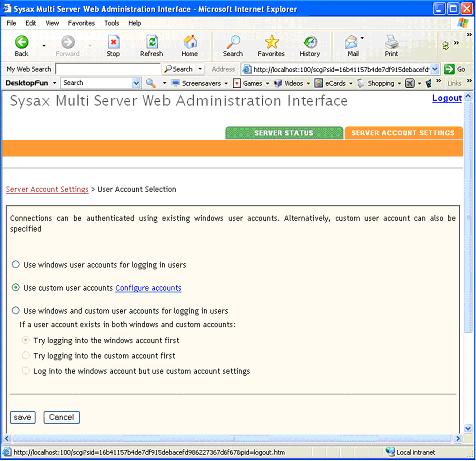Open the Favorites star icon
Viewport: 476px width, 461px height.
pos(271,42)
